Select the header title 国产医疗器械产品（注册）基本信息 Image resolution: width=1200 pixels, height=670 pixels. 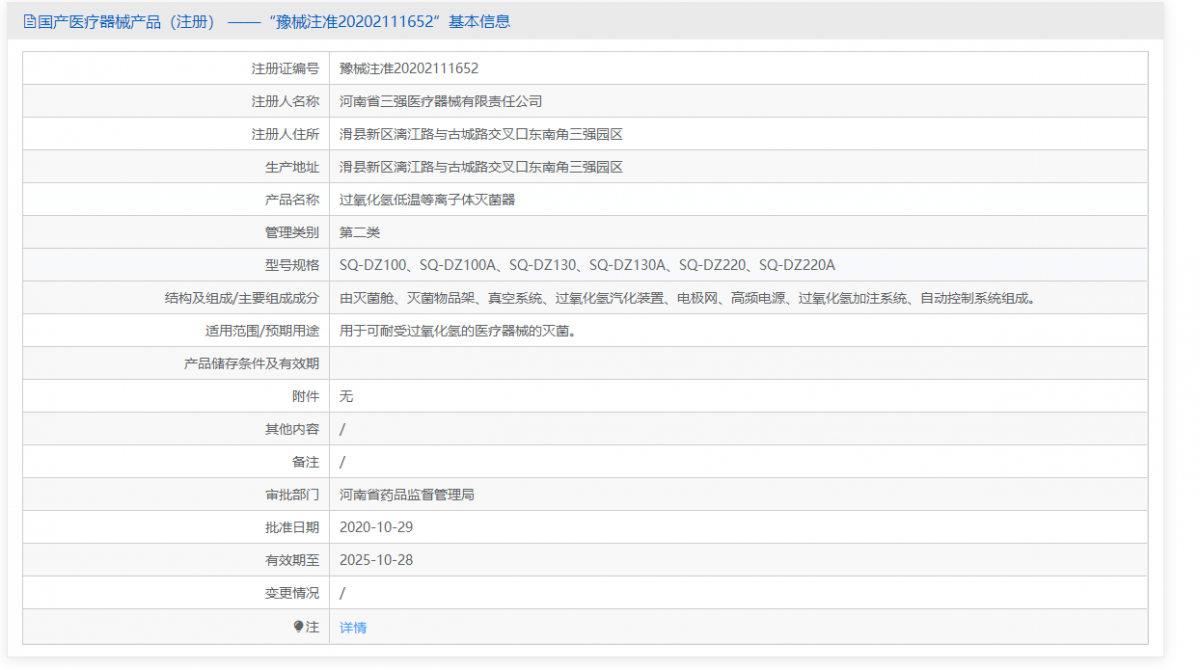(265, 21)
